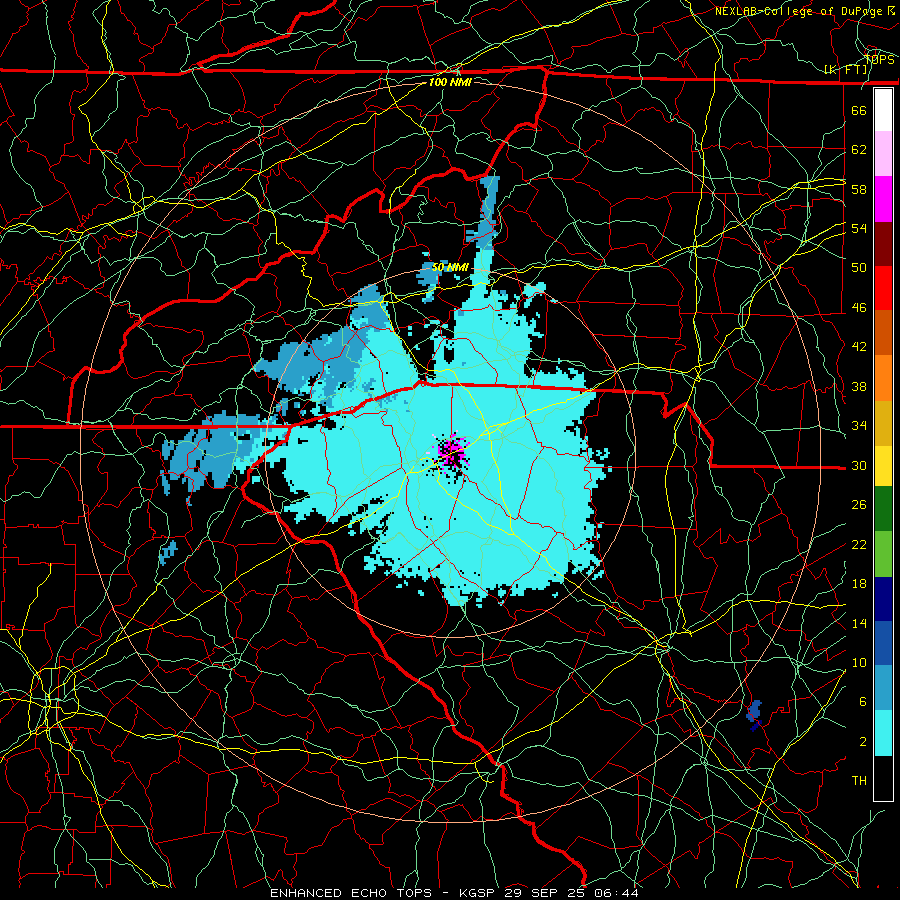Click the light pink legend swatch
900x900 pixels.
coord(883,154)
